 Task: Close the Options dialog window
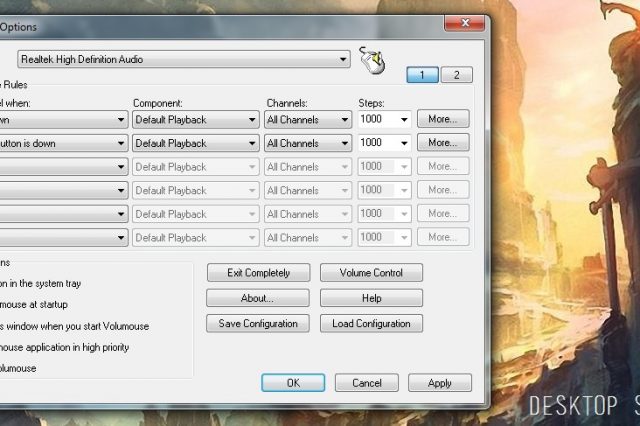(463, 22)
